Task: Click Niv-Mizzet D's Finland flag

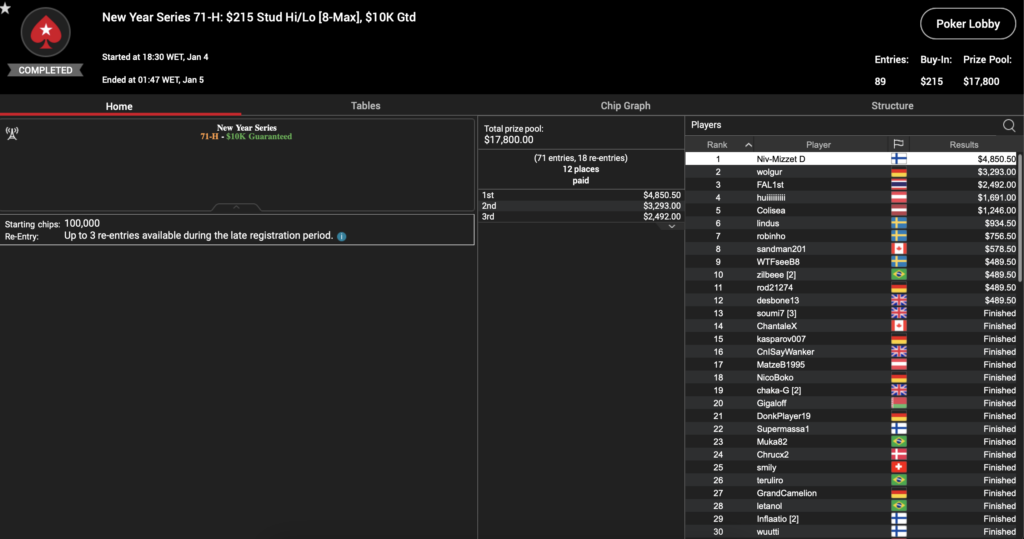Action: 898,159
